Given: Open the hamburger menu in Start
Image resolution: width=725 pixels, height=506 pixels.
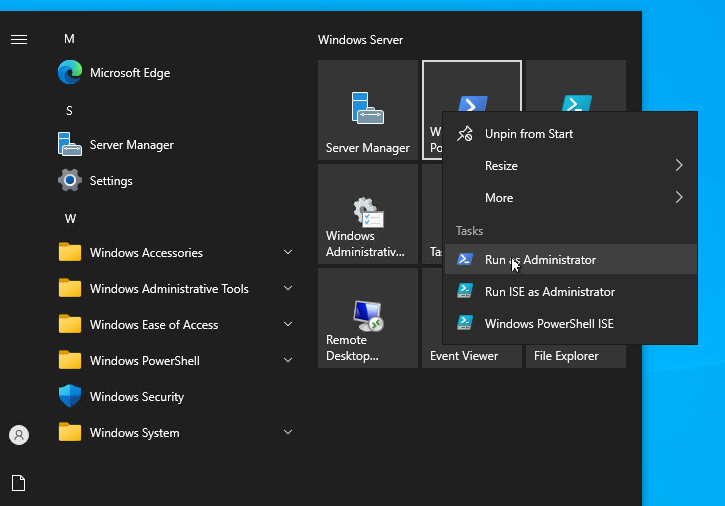Looking at the screenshot, I should coord(19,40).
